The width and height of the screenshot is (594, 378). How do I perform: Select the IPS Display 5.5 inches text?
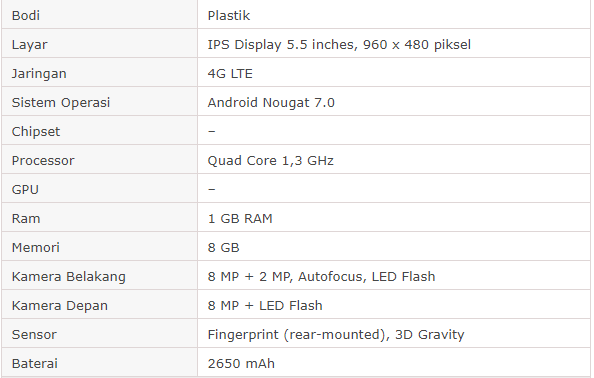pos(280,45)
